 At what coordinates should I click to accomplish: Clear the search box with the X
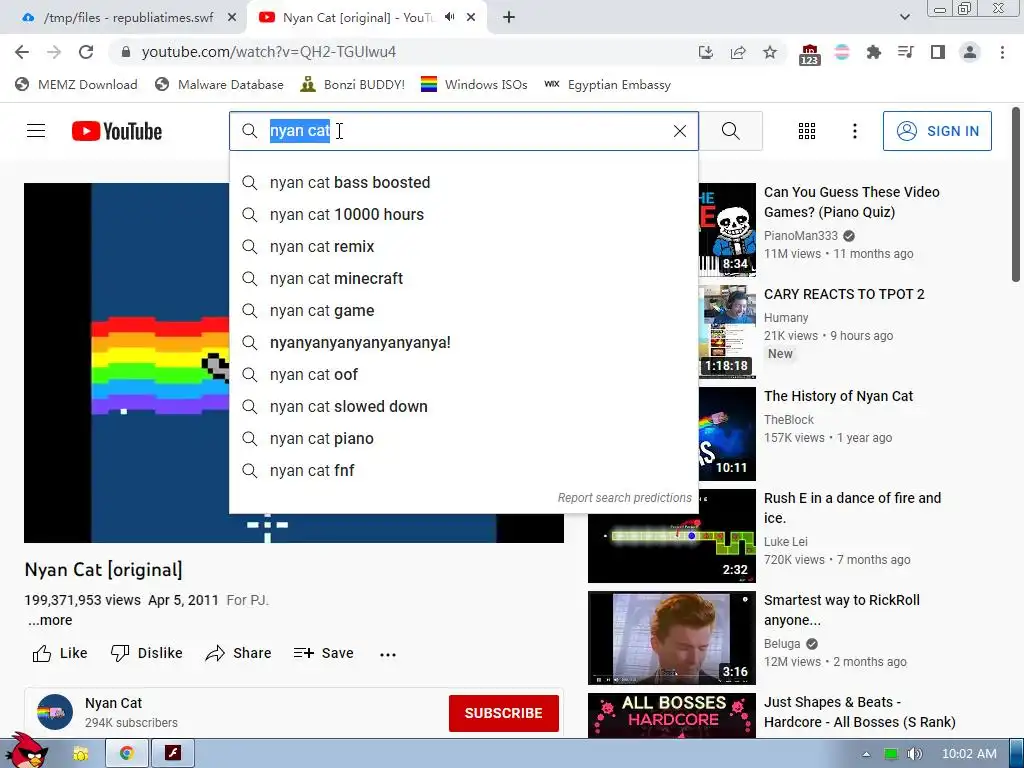[679, 131]
